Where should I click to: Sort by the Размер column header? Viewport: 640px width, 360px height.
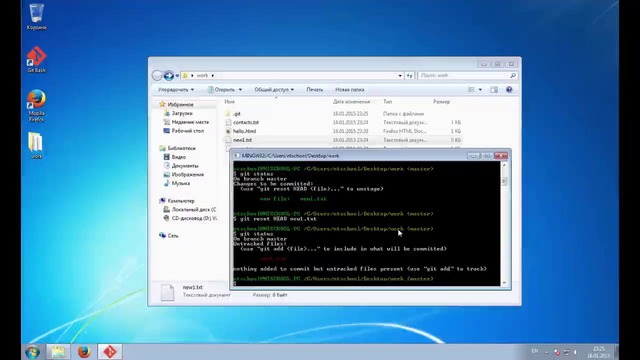[441, 102]
